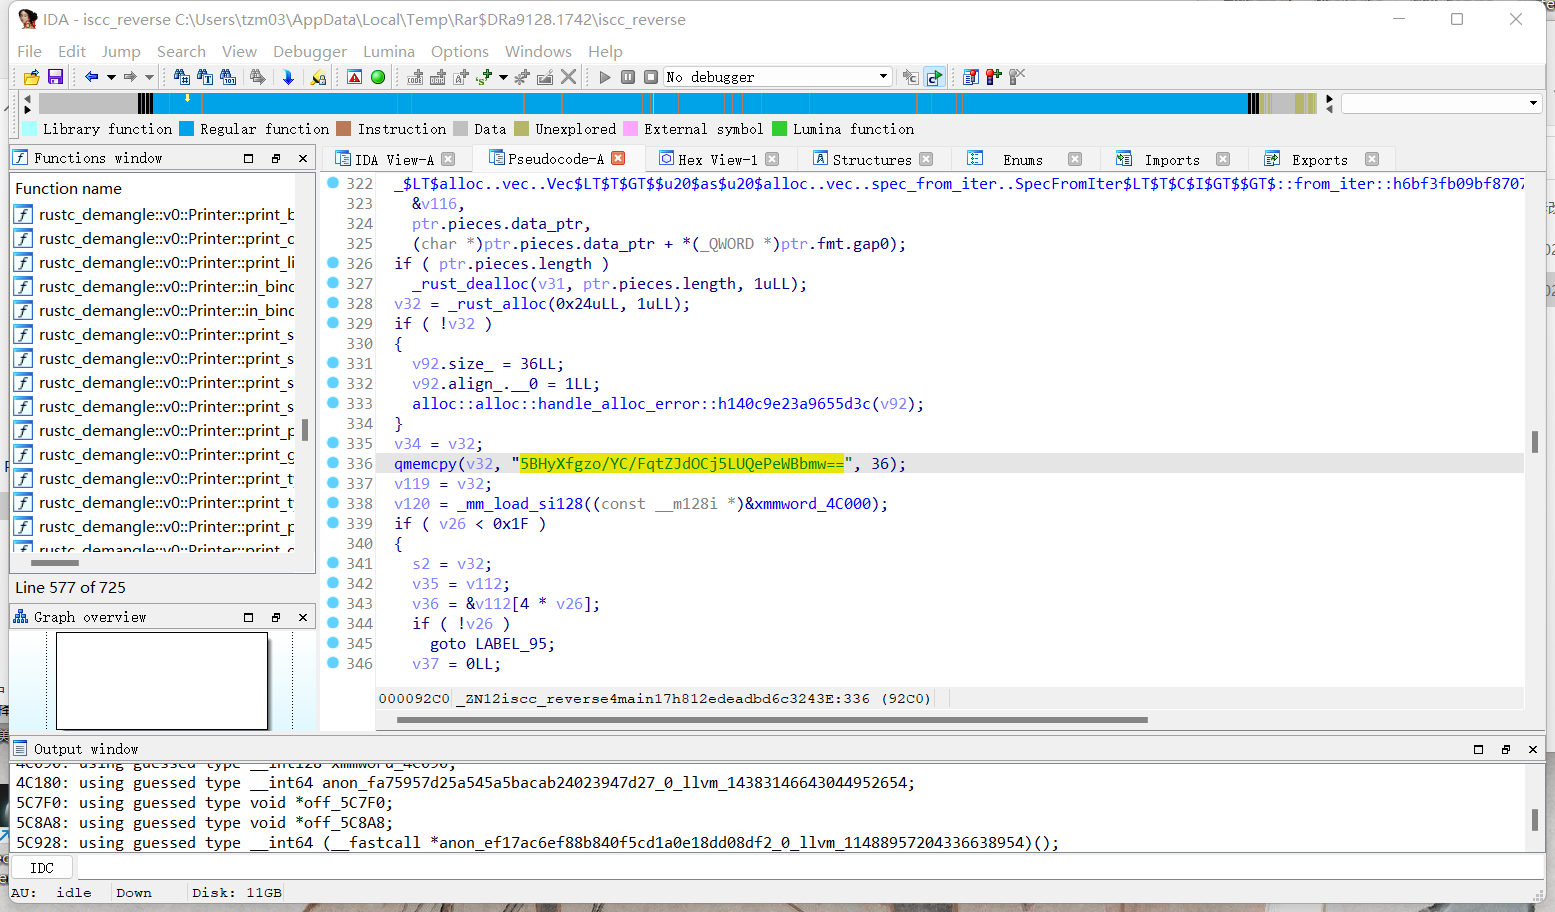
Task: Click the grey binoculars search-next icon
Action: [258, 77]
